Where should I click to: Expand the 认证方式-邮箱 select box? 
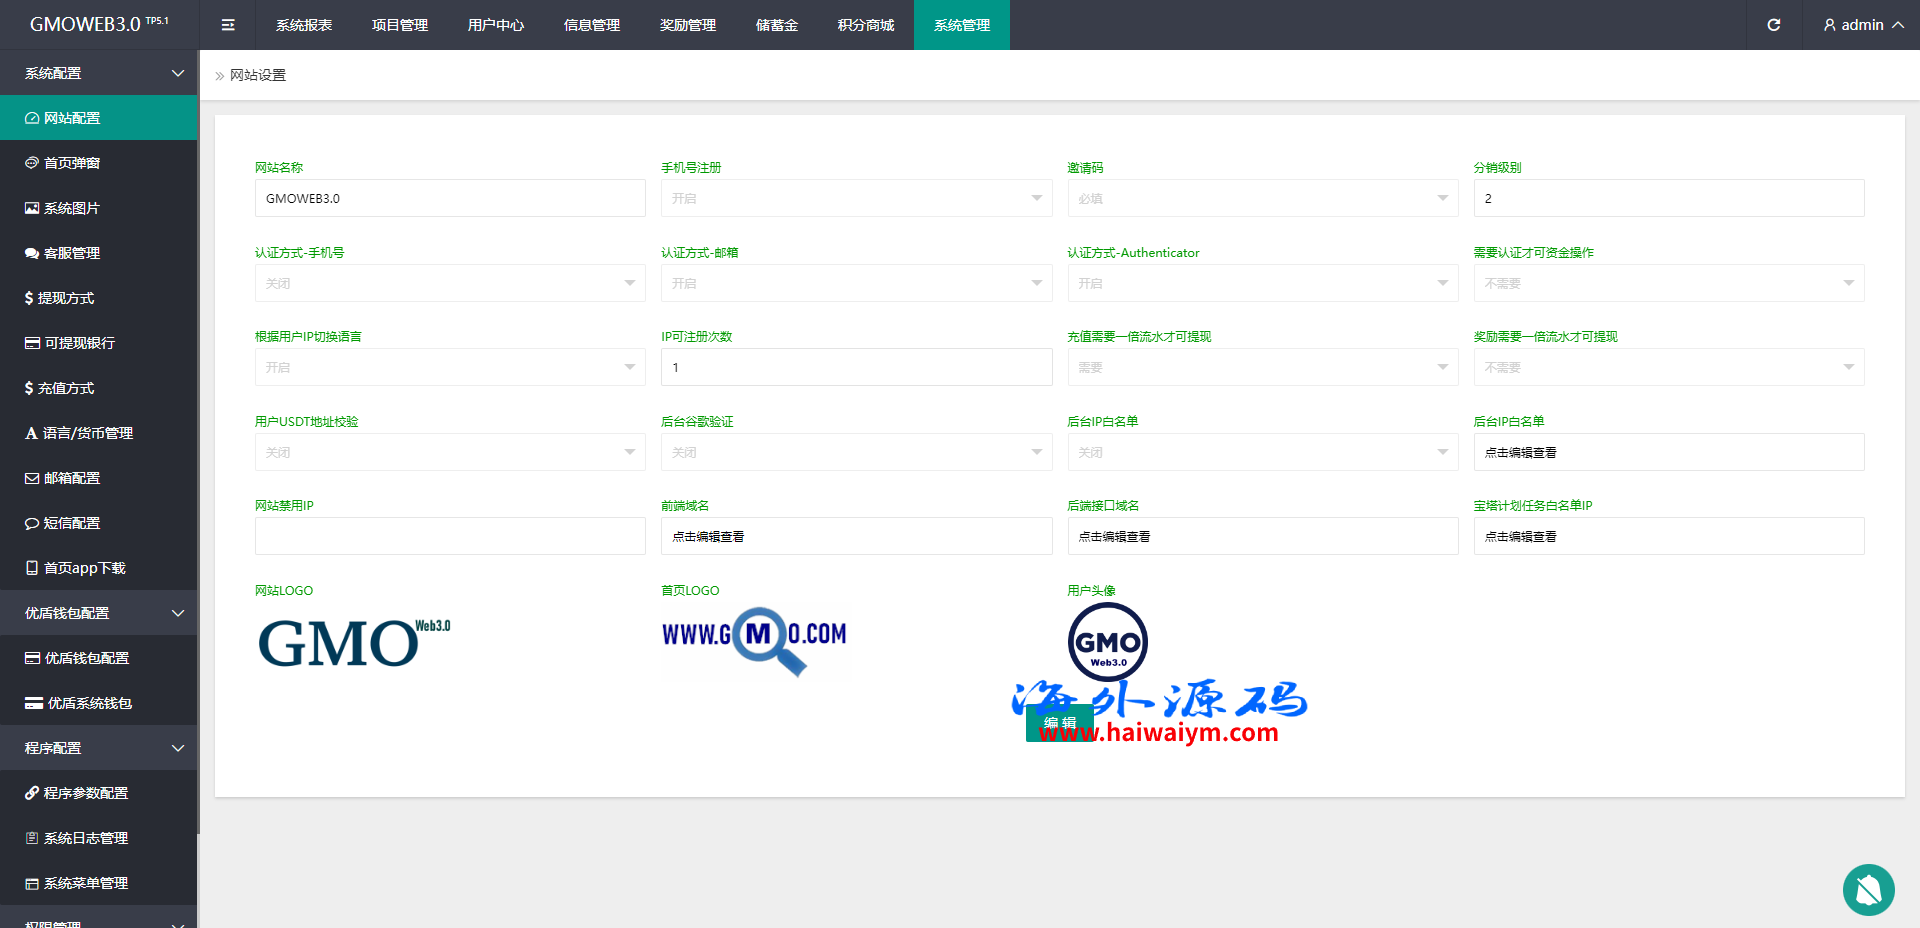[856, 283]
